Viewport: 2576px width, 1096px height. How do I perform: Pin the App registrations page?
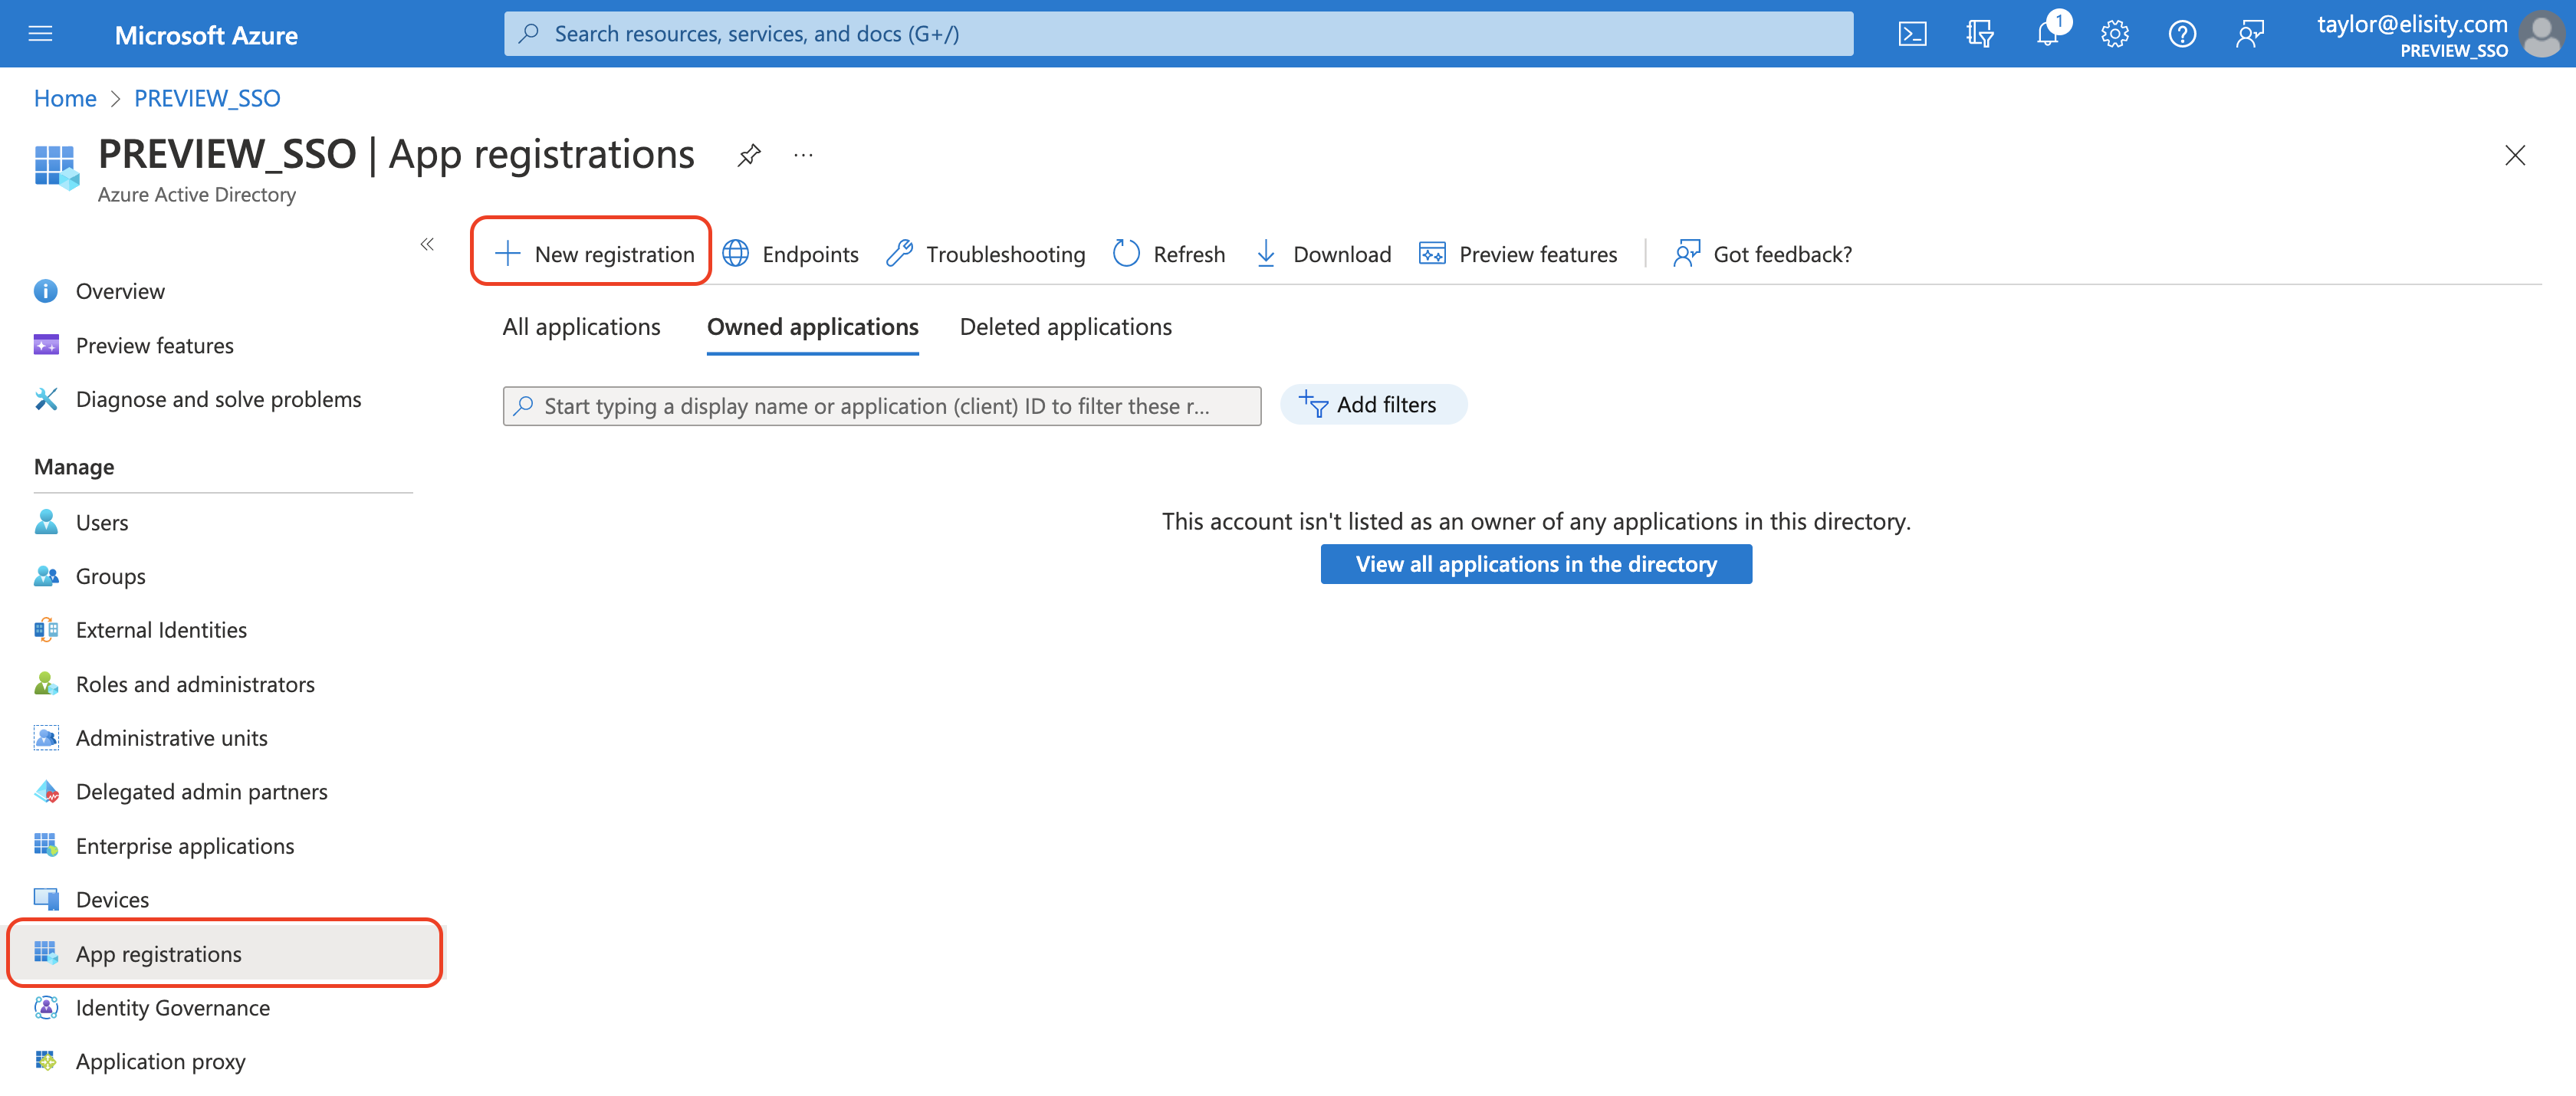748,155
